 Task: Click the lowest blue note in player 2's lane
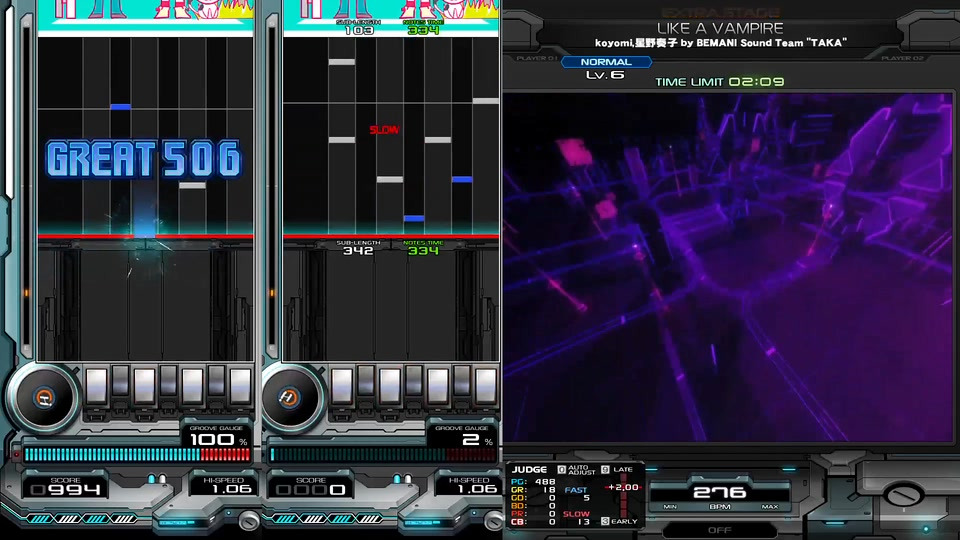(414, 219)
